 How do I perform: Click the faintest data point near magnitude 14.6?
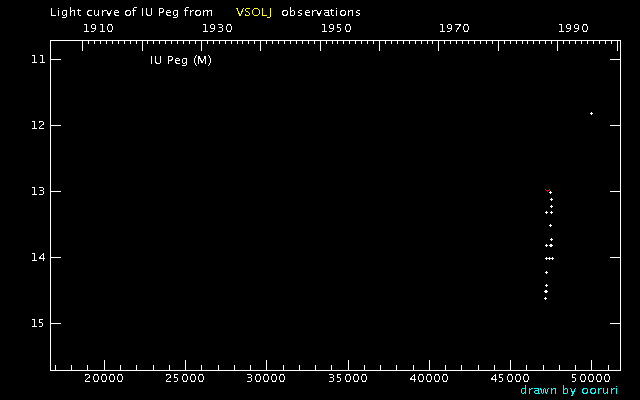[x=545, y=299]
